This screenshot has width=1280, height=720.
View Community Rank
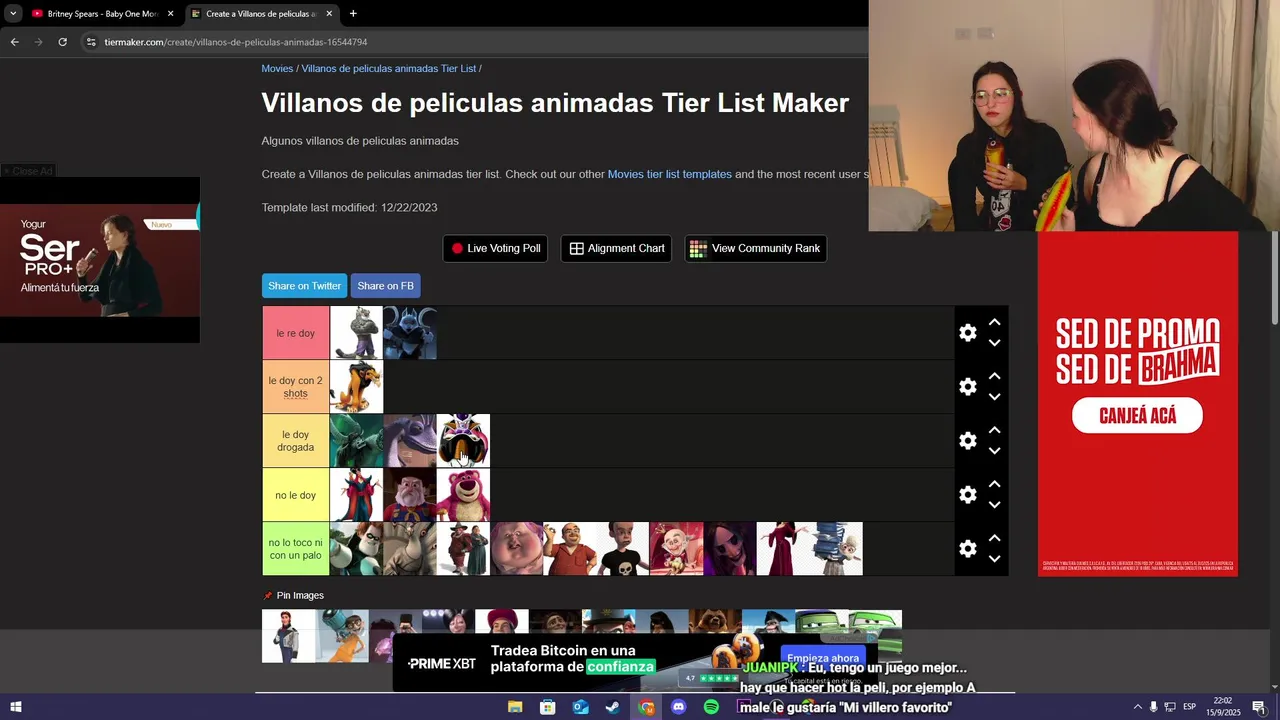755,248
